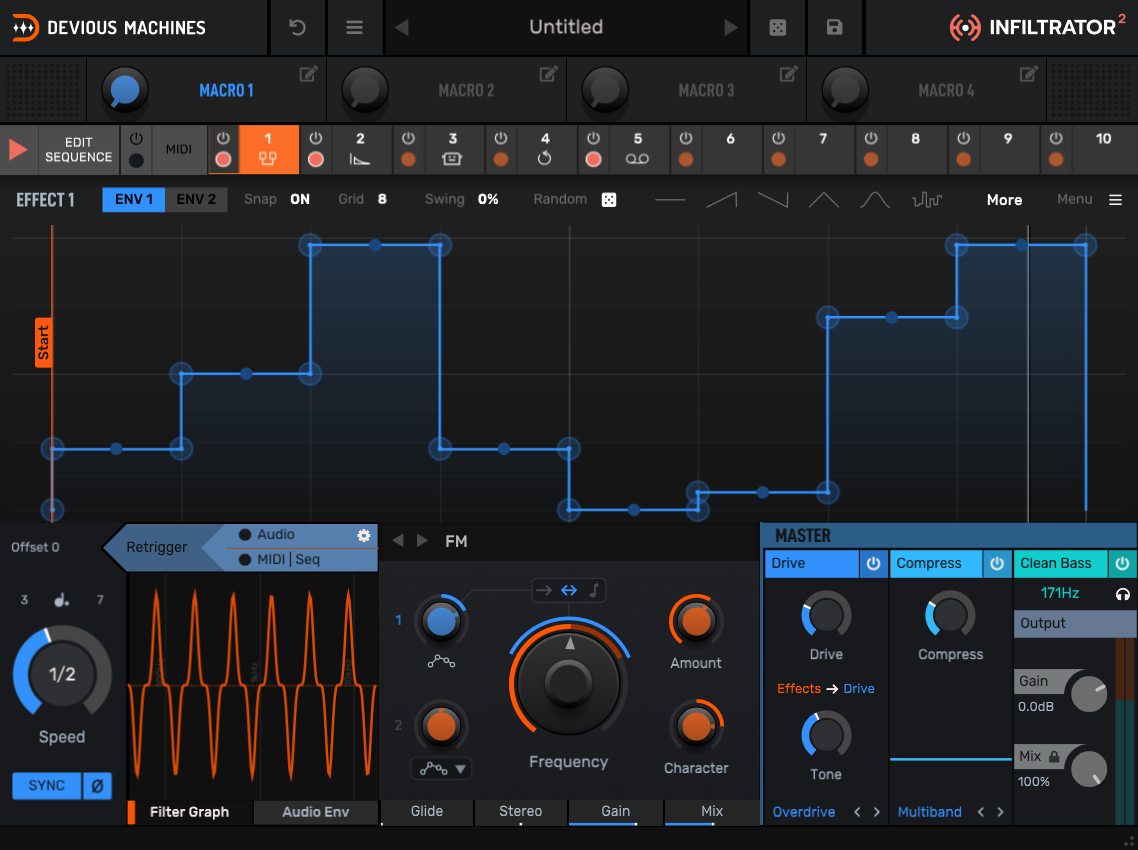Choose the ramp down envelope shape
1138x850 pixels.
(x=773, y=200)
